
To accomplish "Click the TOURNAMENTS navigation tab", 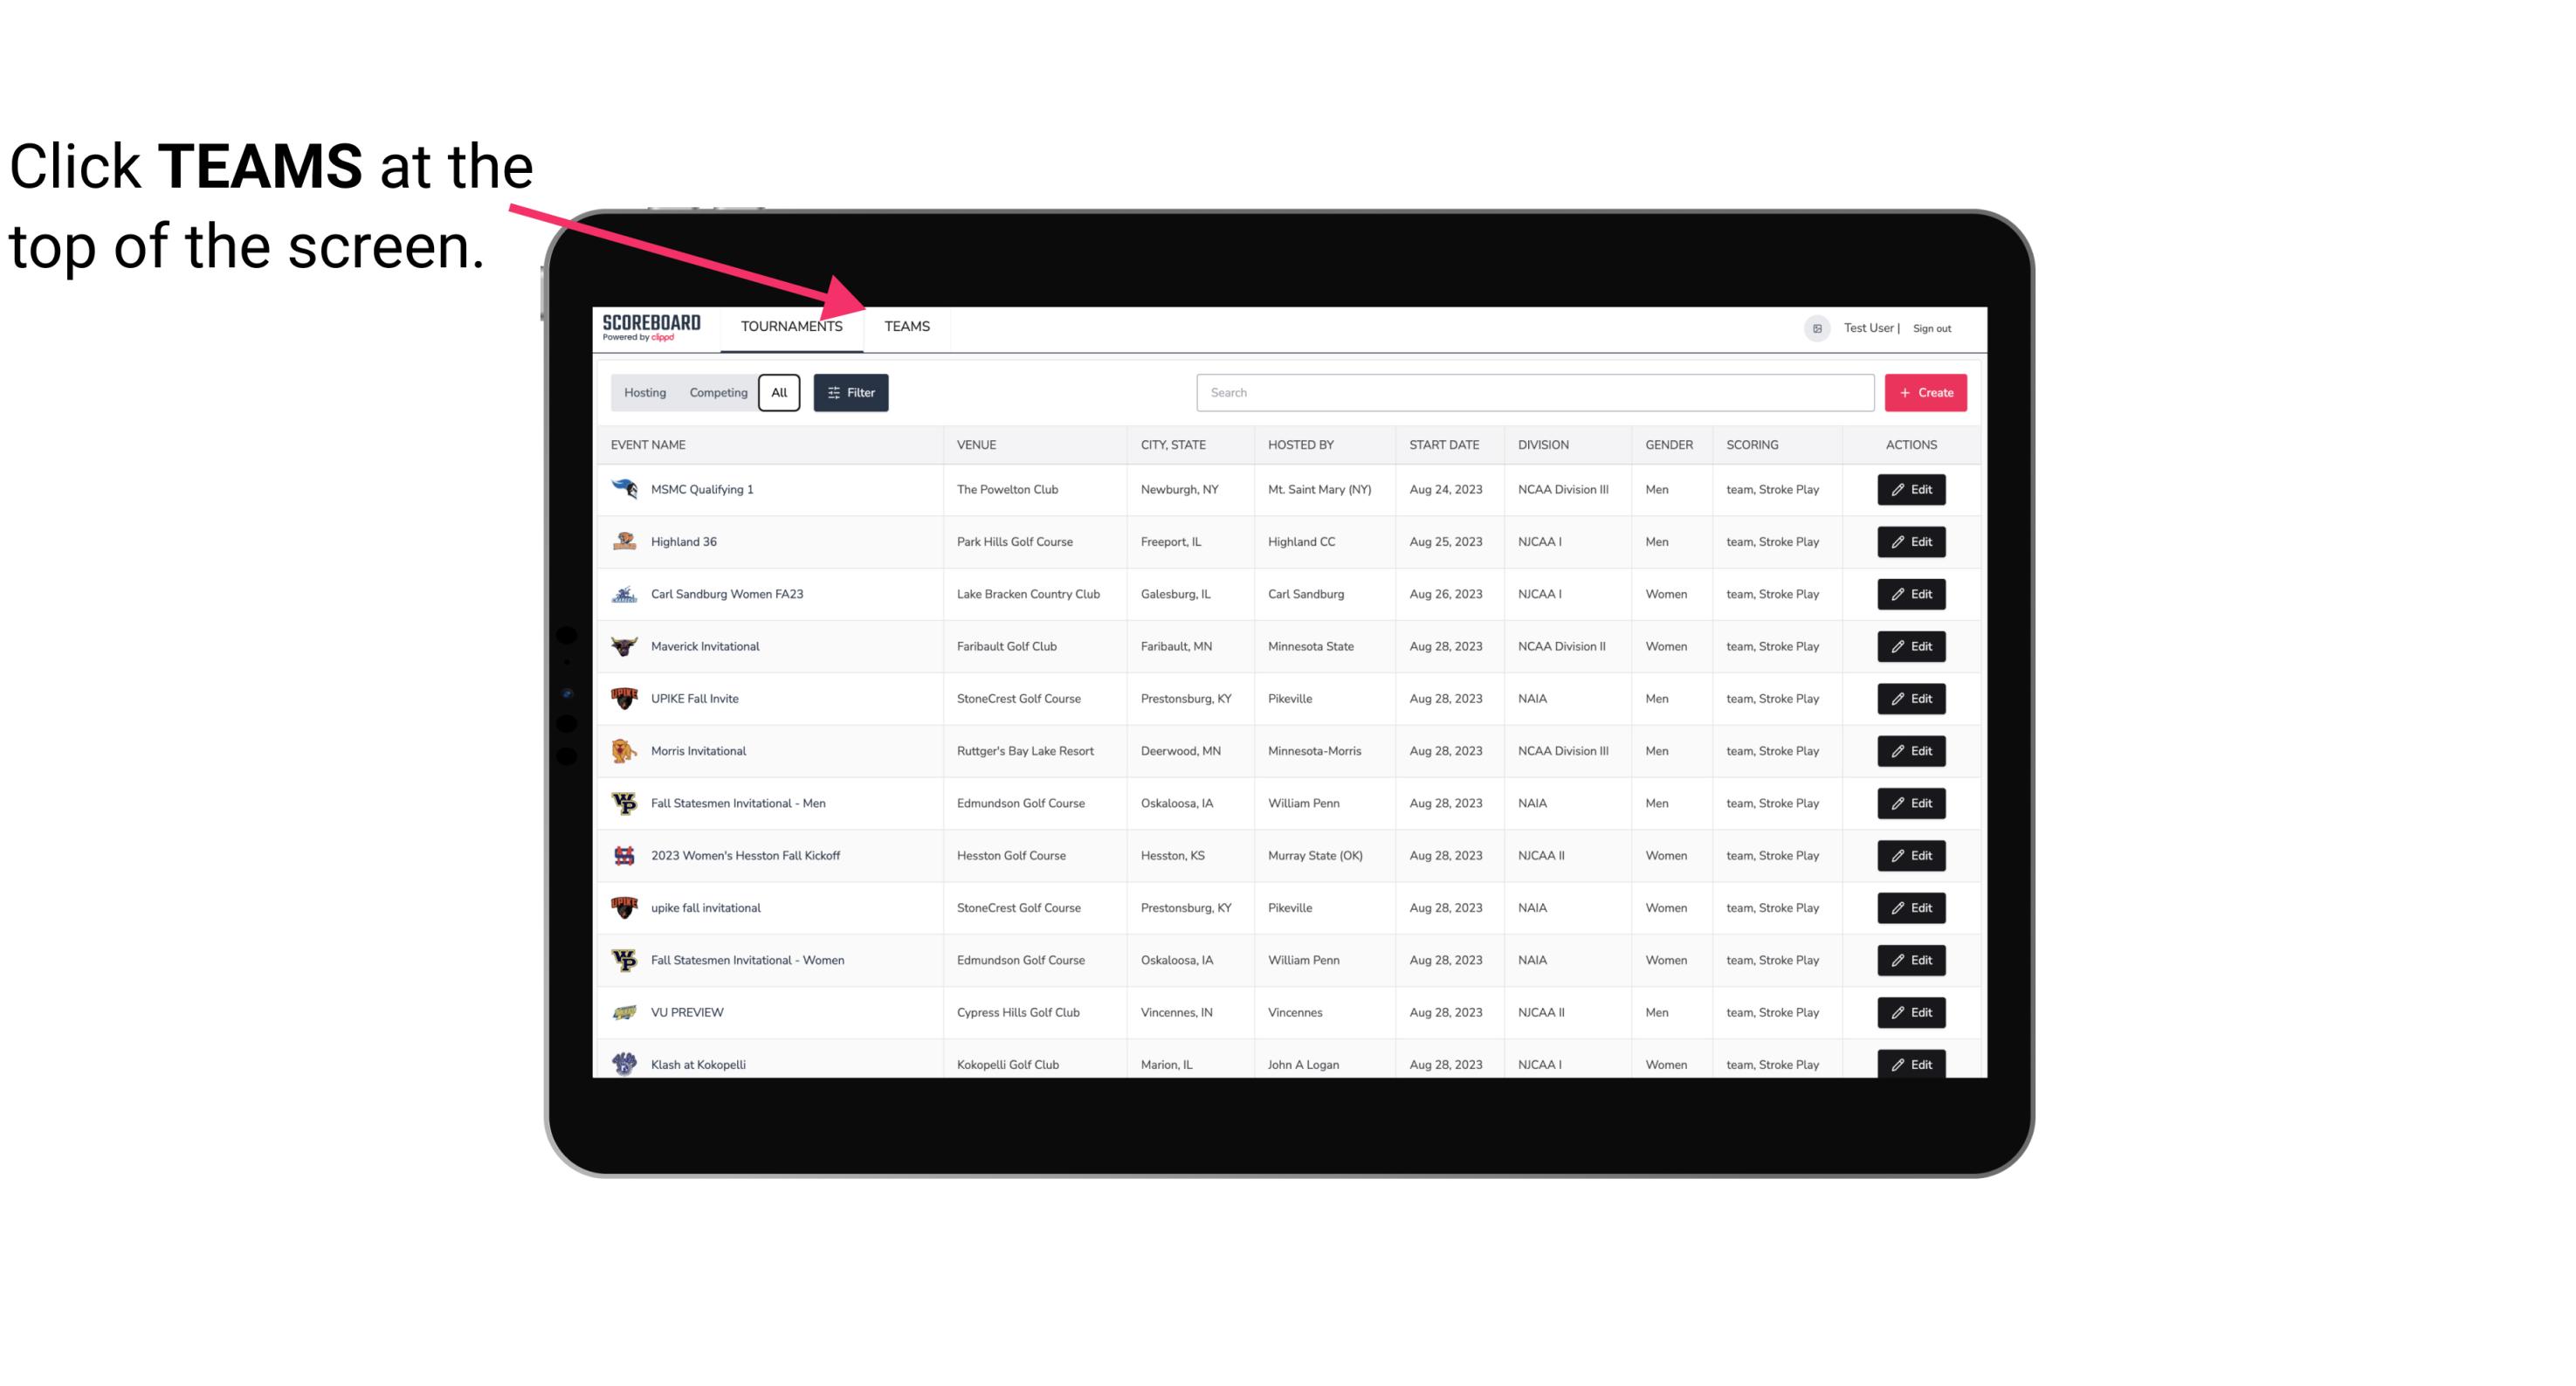I will coord(791,326).
